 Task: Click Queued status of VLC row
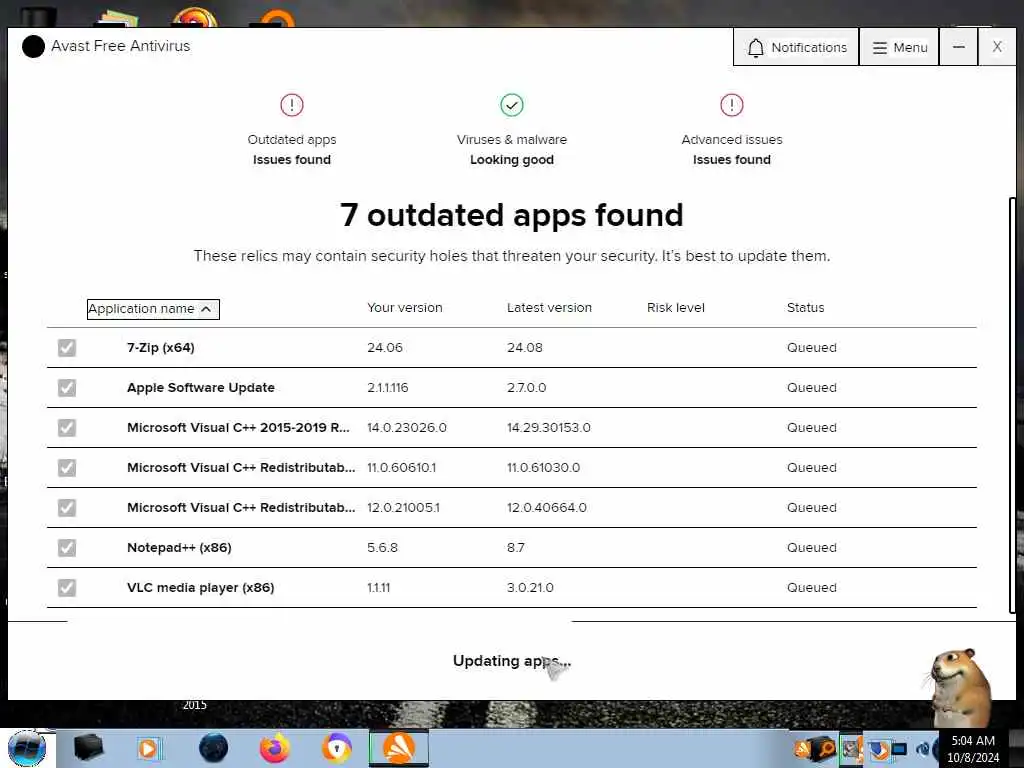(x=811, y=587)
